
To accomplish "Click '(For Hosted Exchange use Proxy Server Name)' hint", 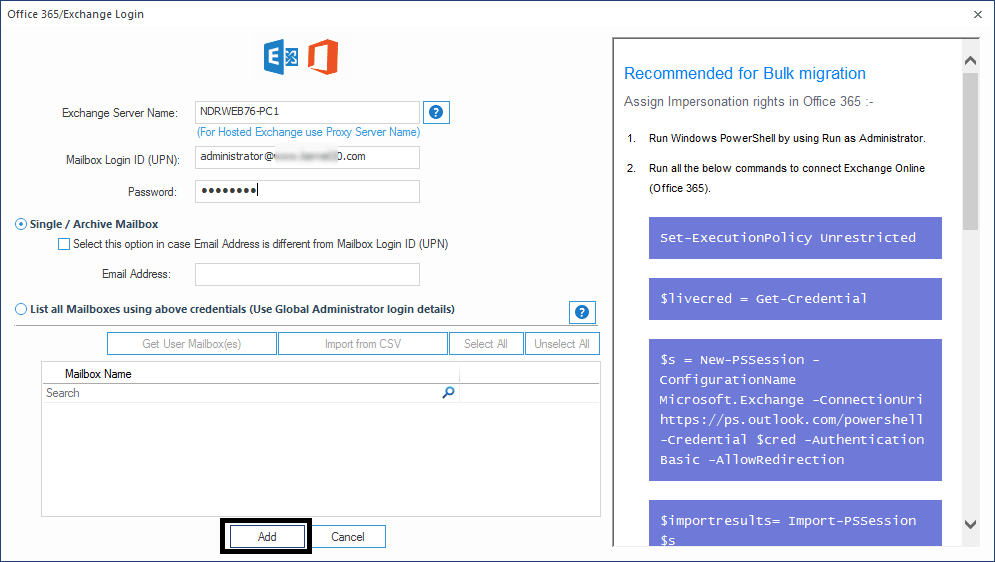I will [x=308, y=132].
